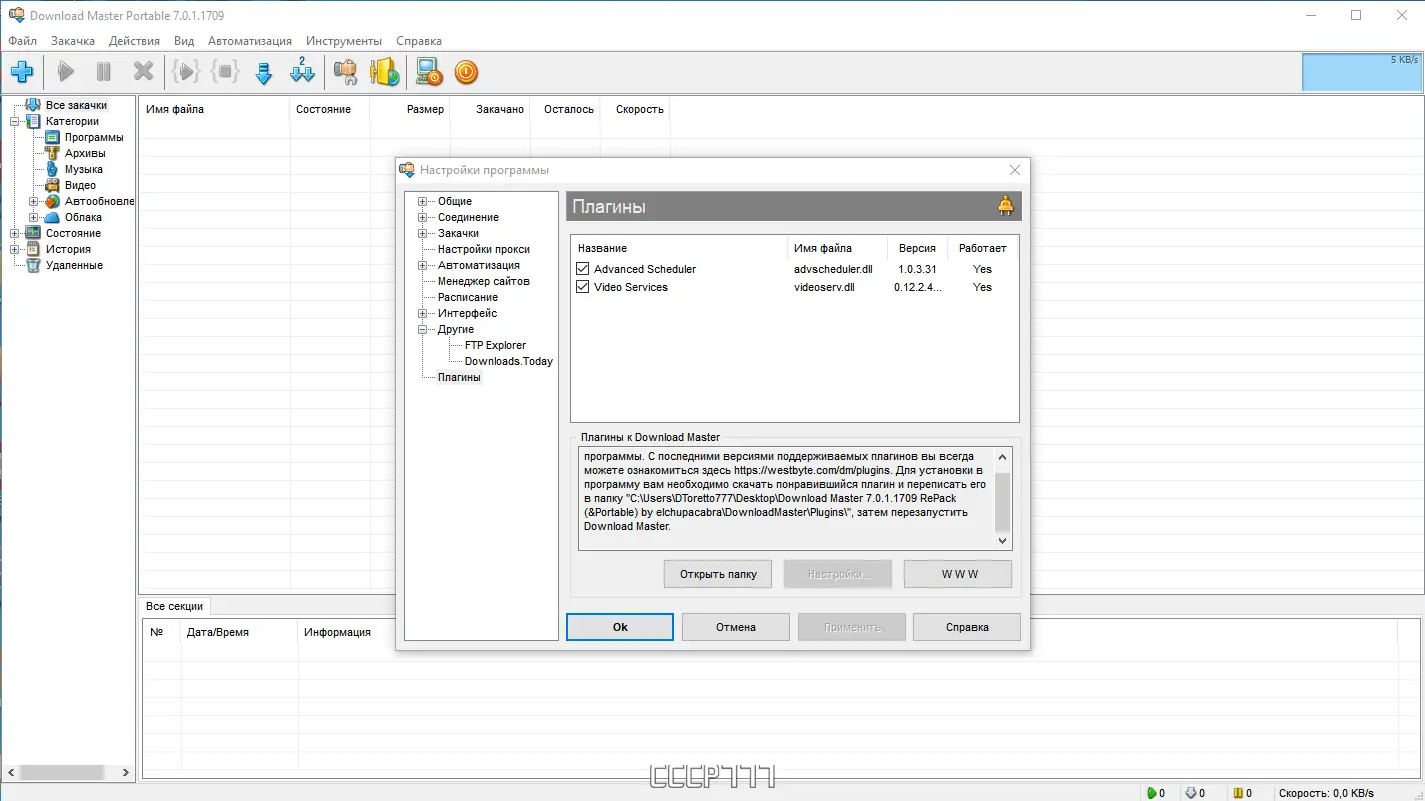Click the double blue arrows icon marked 2

pyautogui.click(x=302, y=71)
